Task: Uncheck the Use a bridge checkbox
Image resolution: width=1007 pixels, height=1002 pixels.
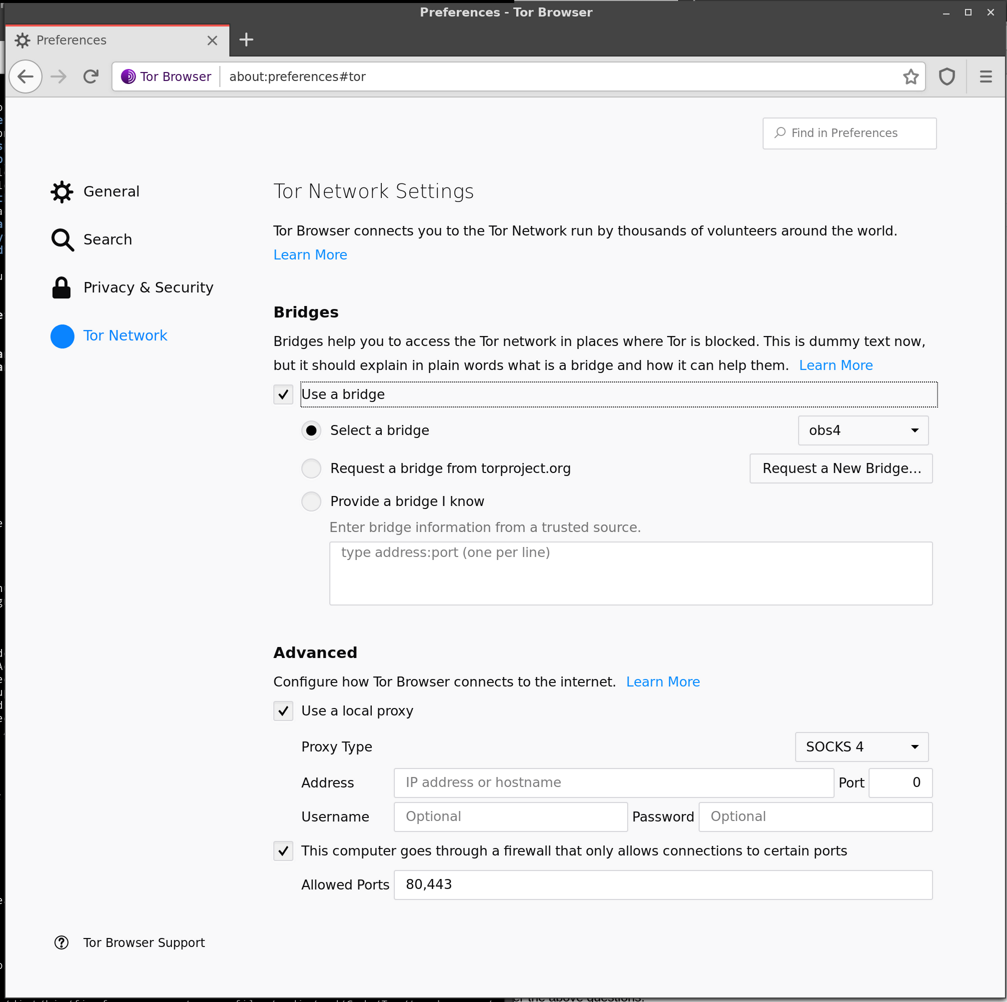Action: point(283,394)
